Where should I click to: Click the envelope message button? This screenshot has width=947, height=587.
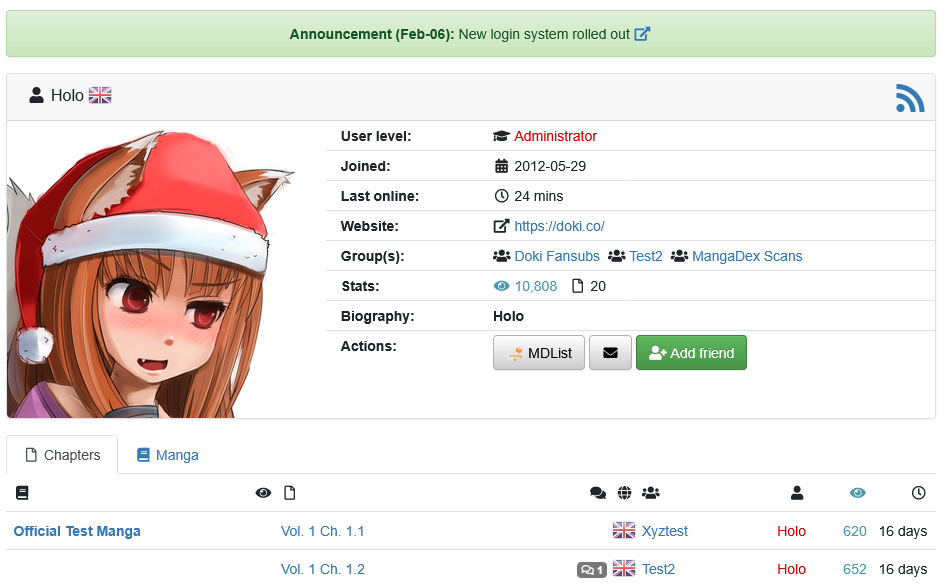tap(610, 353)
